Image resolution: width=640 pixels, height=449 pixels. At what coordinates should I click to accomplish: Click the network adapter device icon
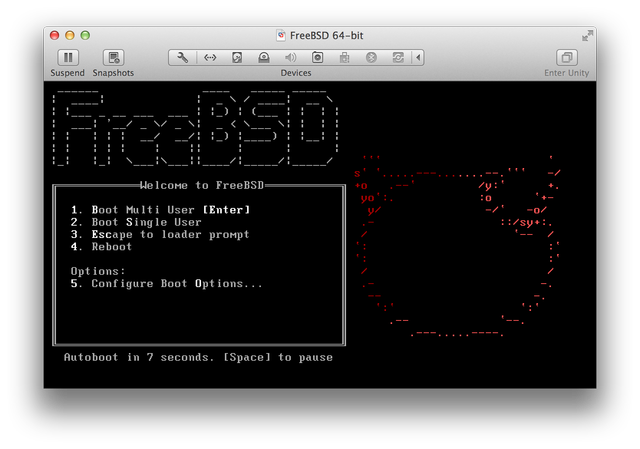point(210,58)
